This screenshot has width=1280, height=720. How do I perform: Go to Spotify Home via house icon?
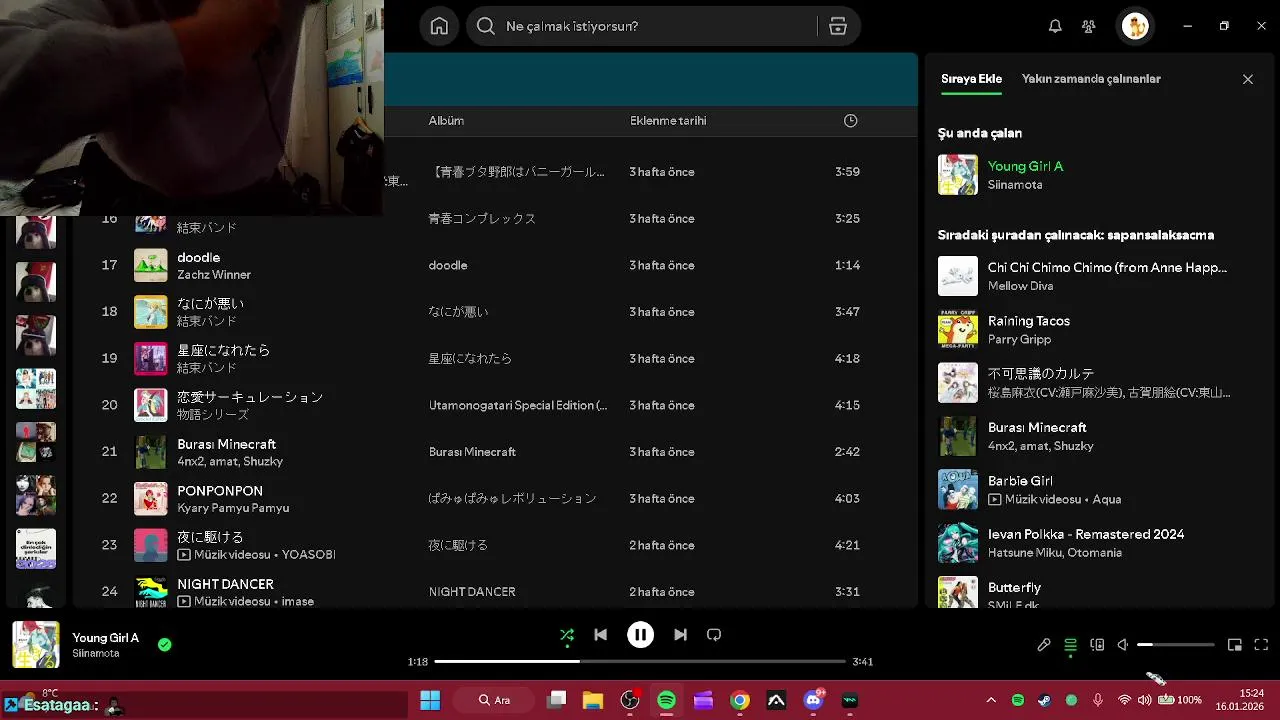click(439, 26)
